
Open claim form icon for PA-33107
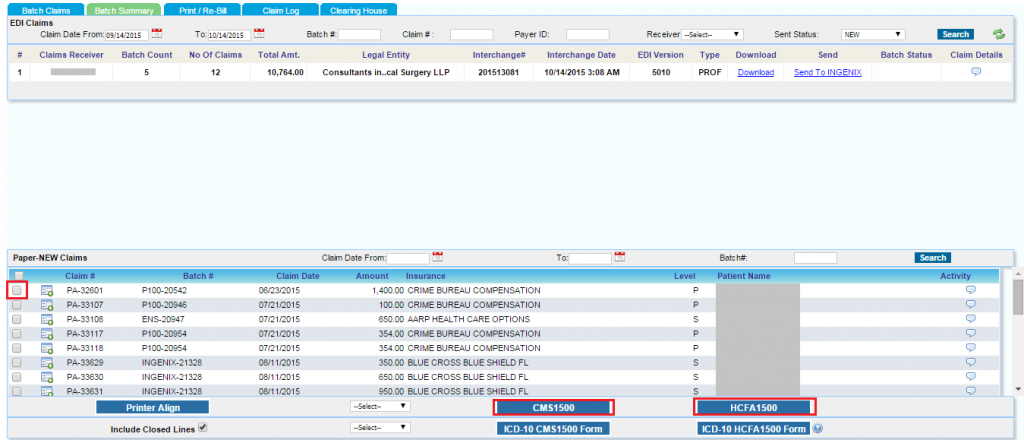[47, 305]
